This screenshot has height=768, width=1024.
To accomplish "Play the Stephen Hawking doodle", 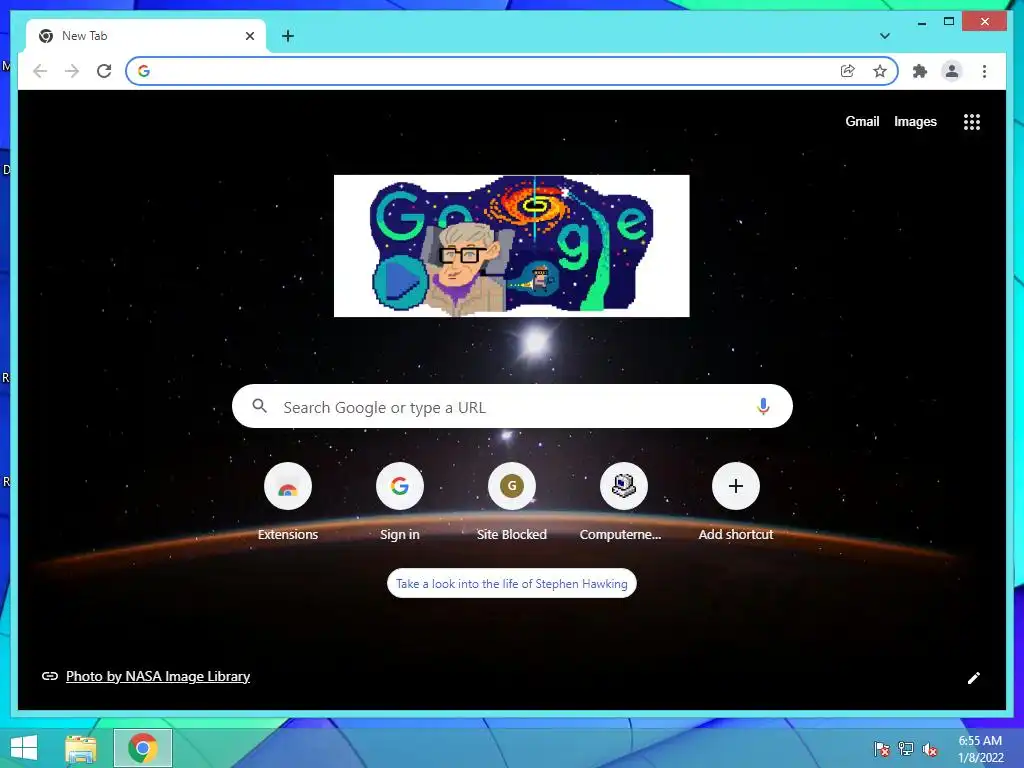I will (x=399, y=281).
